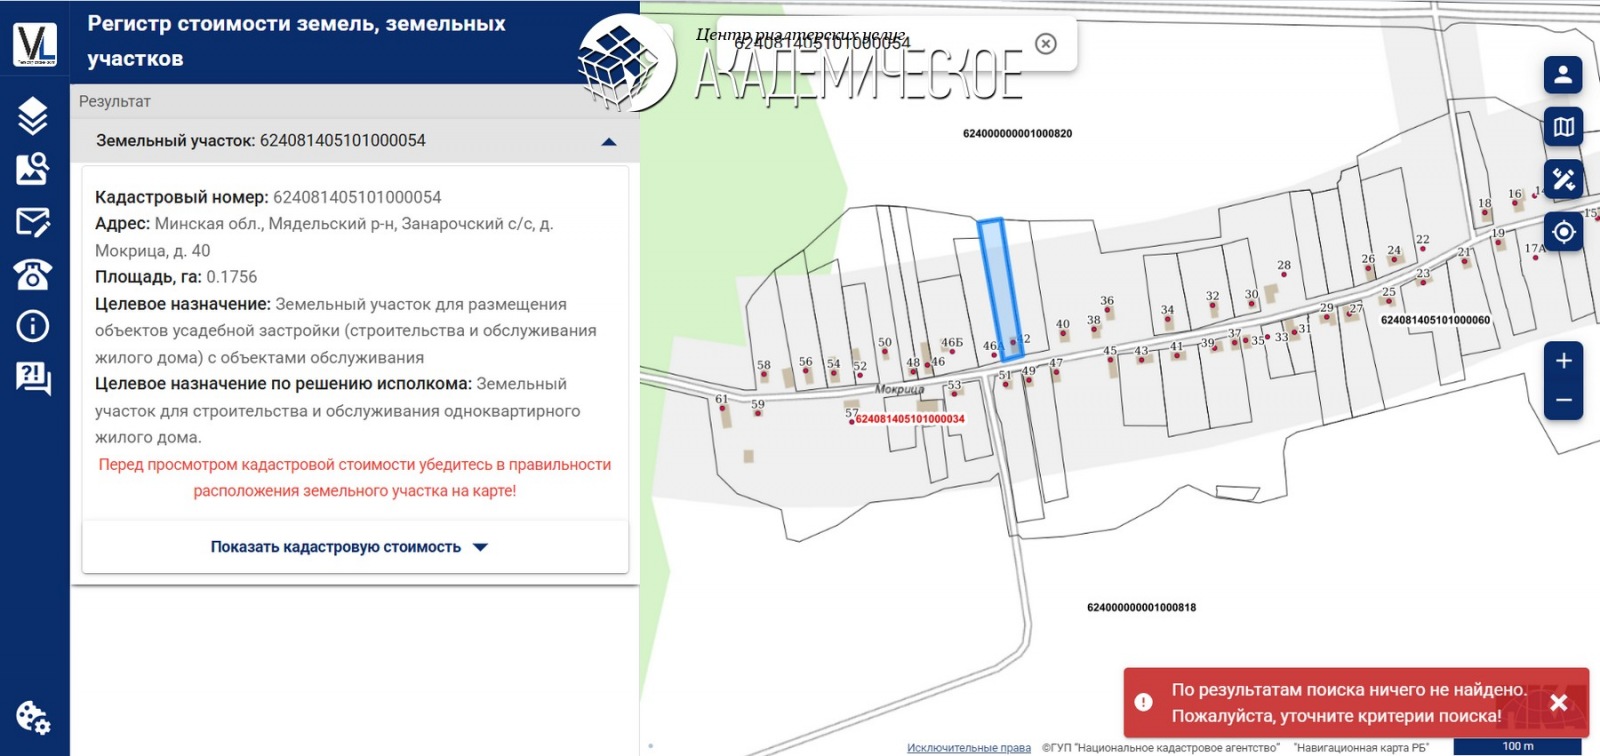Screen dimensions: 1600x756
Task: Zoom out on the map
Action: click(x=1563, y=400)
